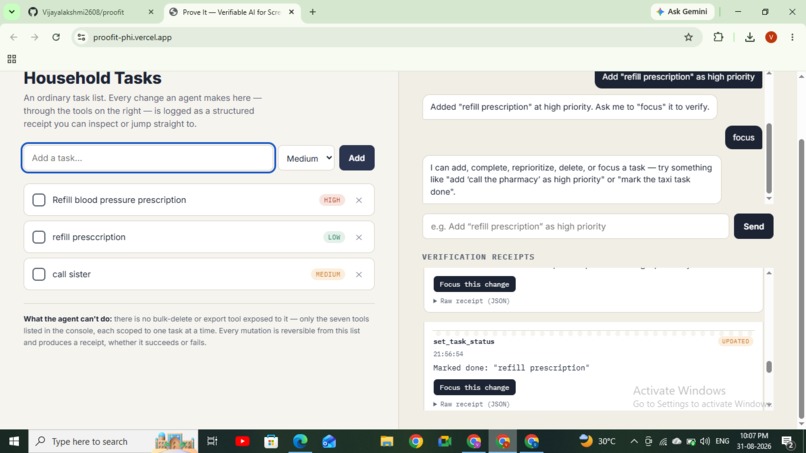Check the refill presccription task checkbox
806x453 pixels.
39,237
